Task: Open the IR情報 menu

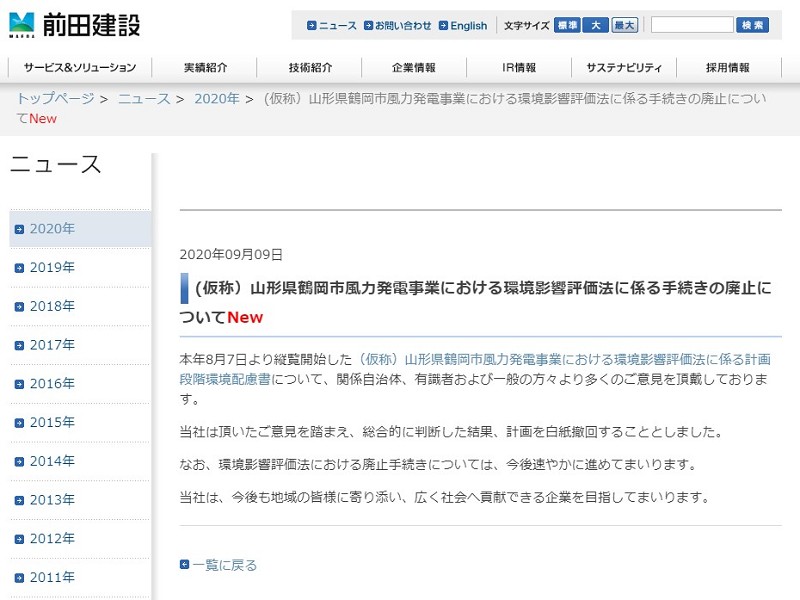Action: pos(519,68)
